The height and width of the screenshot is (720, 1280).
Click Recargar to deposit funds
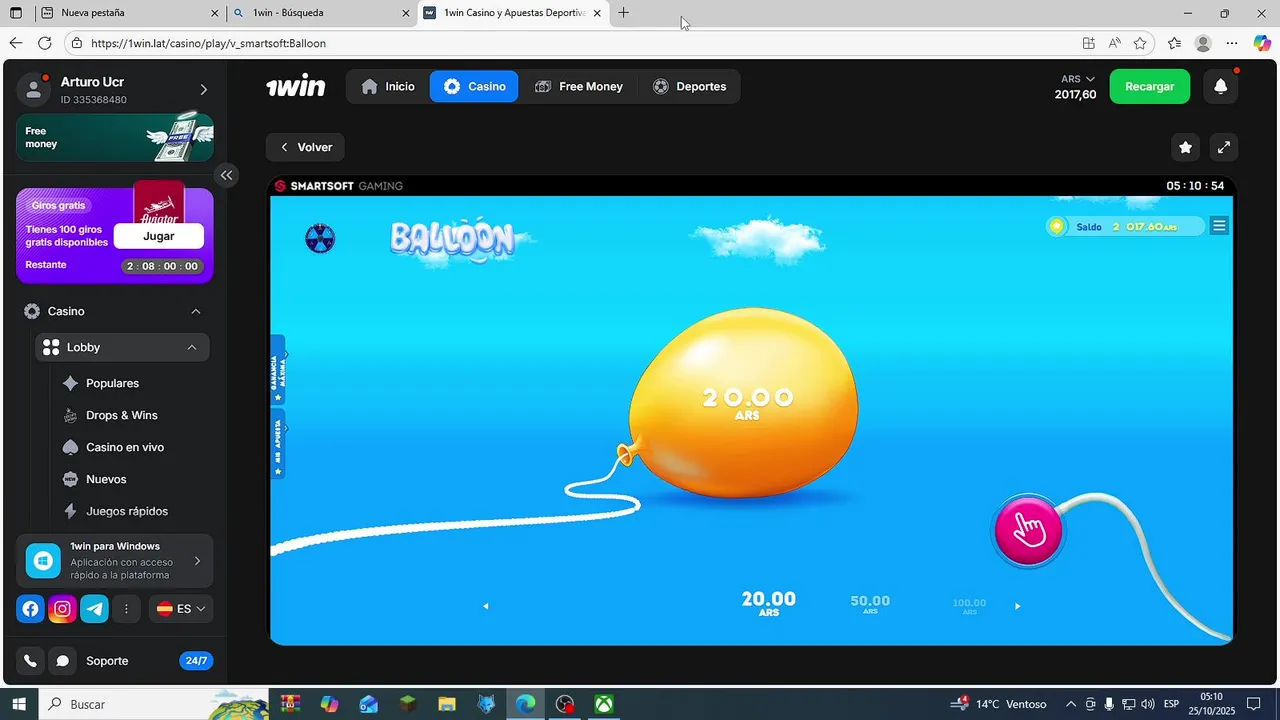[x=1150, y=86]
